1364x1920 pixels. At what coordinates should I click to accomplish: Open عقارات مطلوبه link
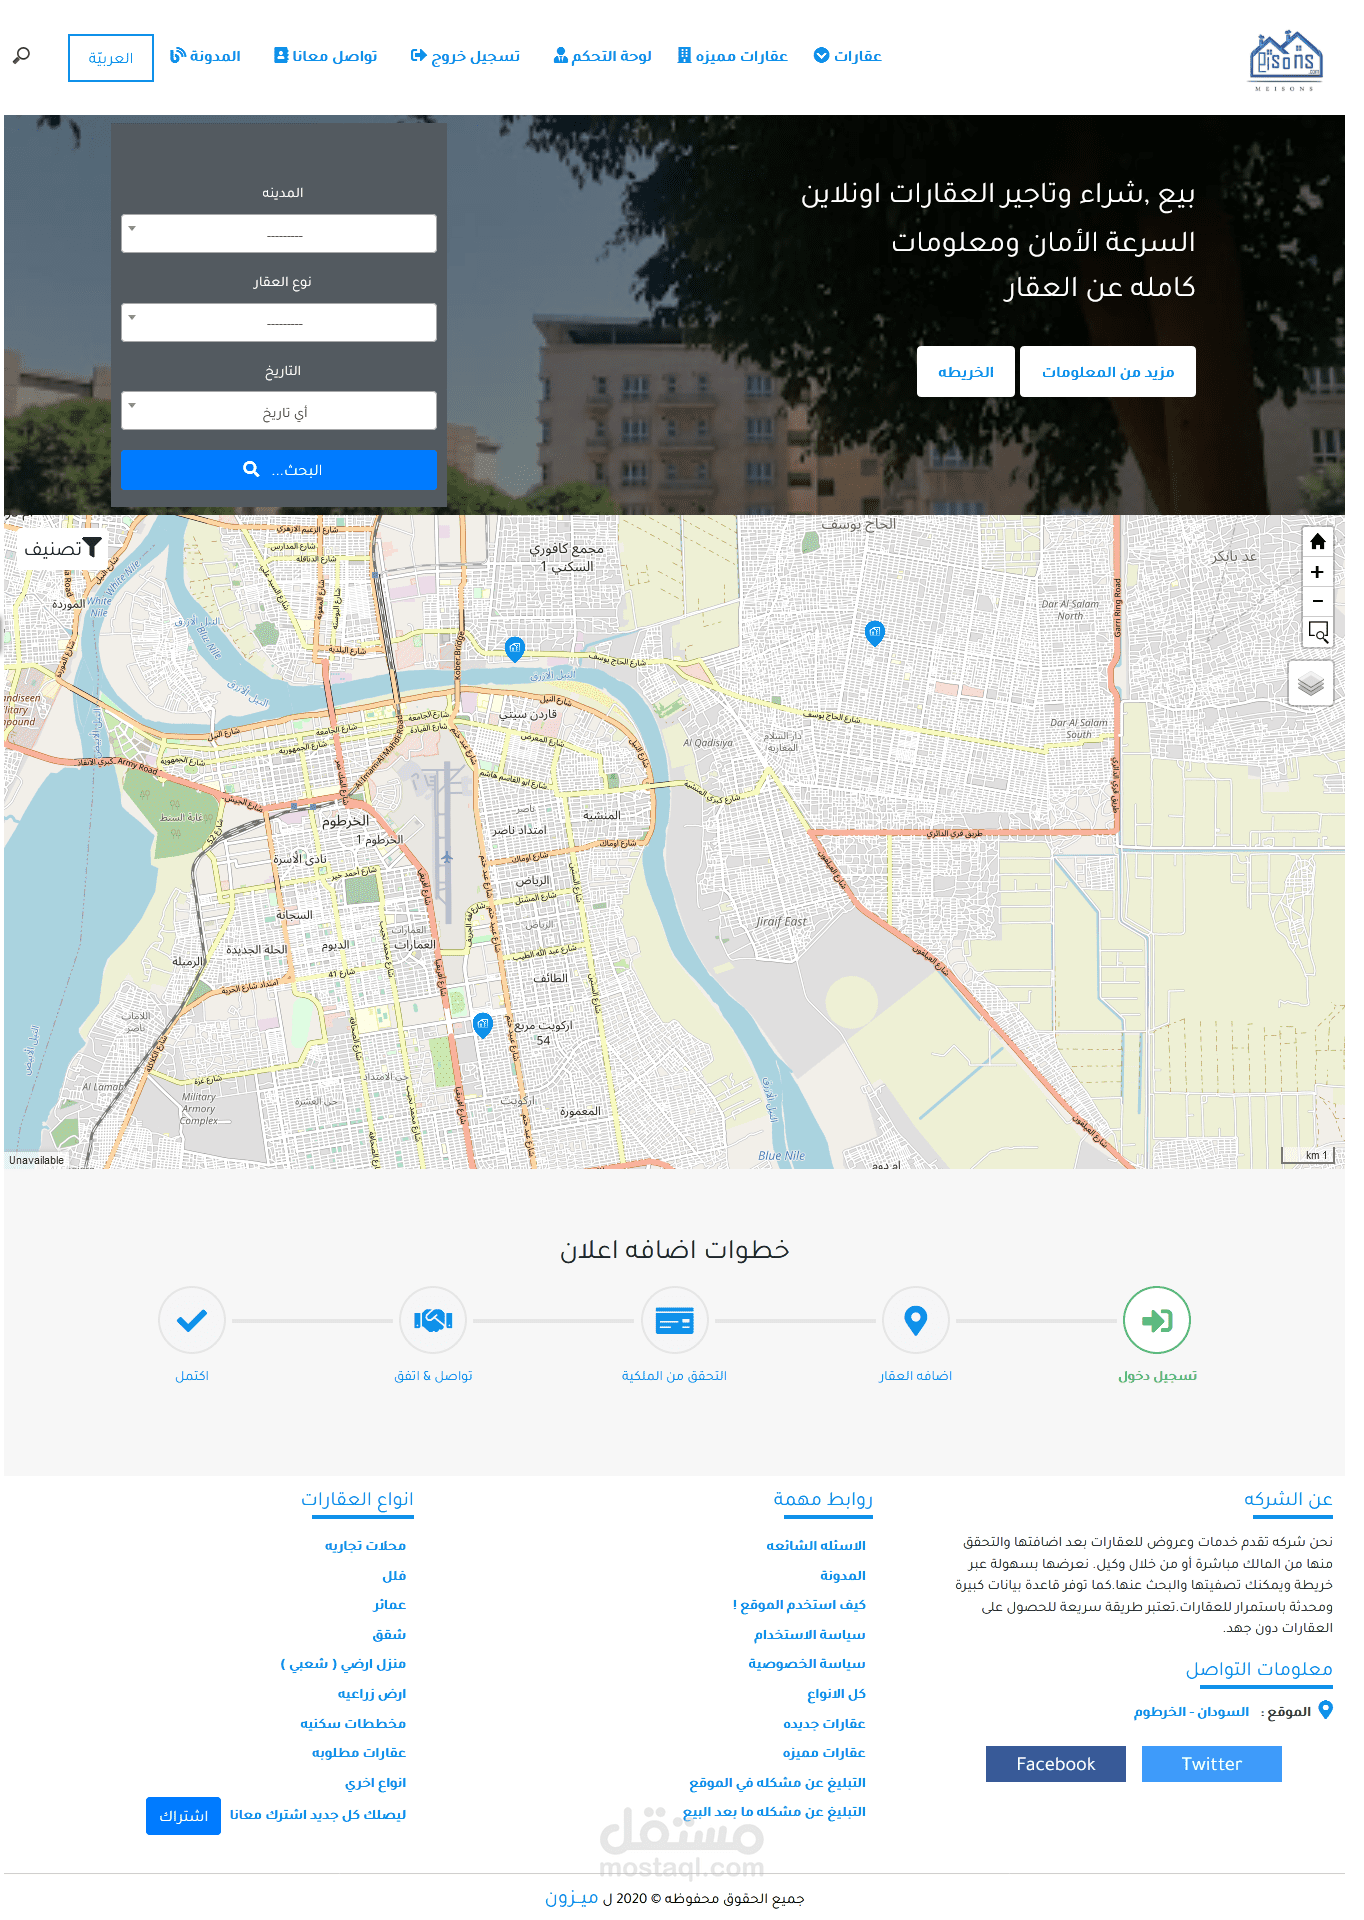tap(358, 1753)
